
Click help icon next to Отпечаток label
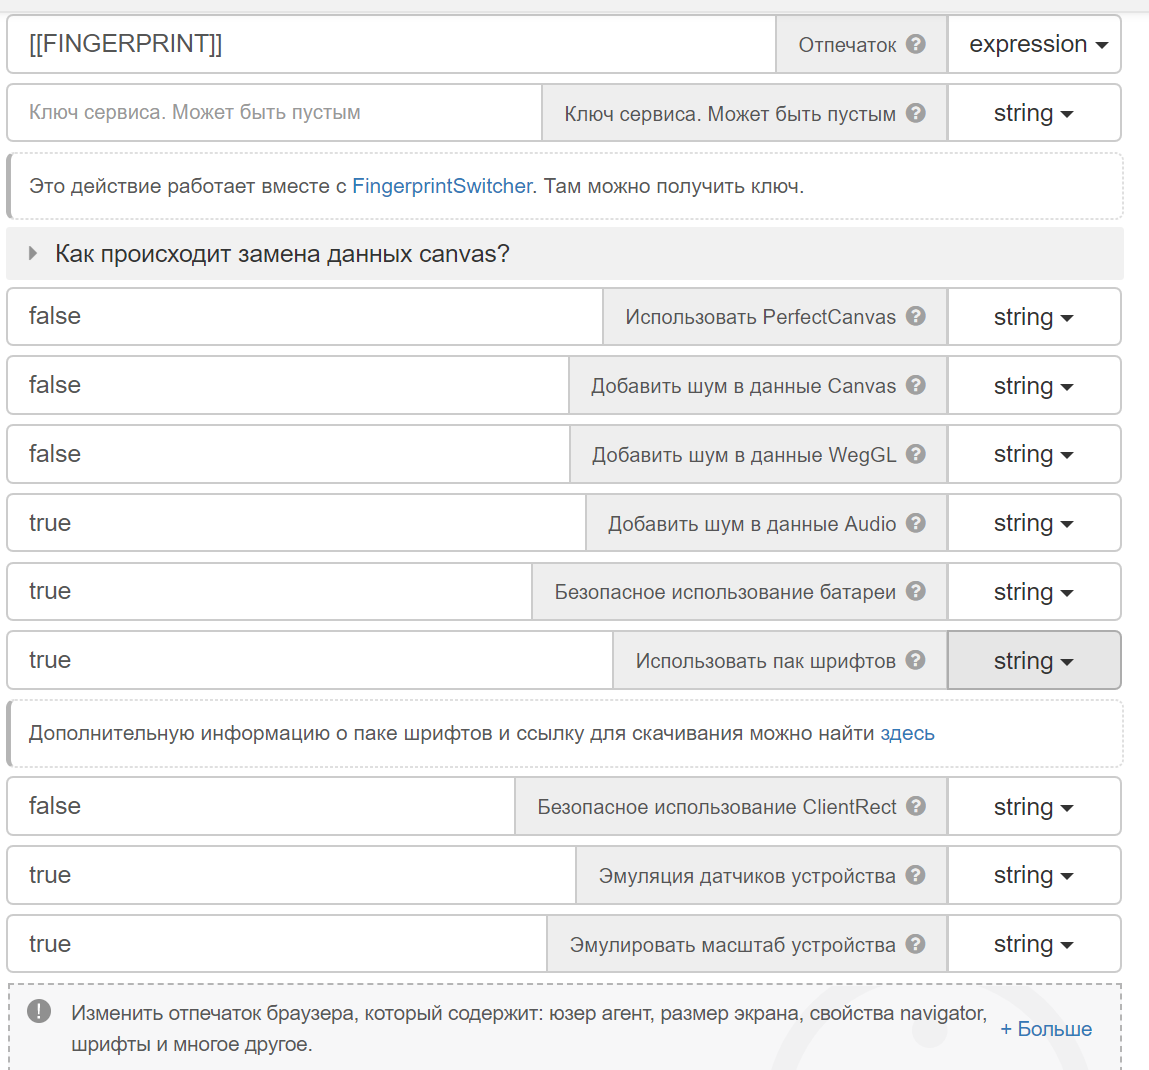click(915, 44)
